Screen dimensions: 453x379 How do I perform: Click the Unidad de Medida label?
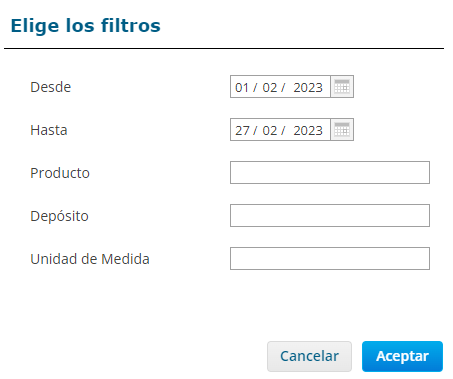(90, 259)
